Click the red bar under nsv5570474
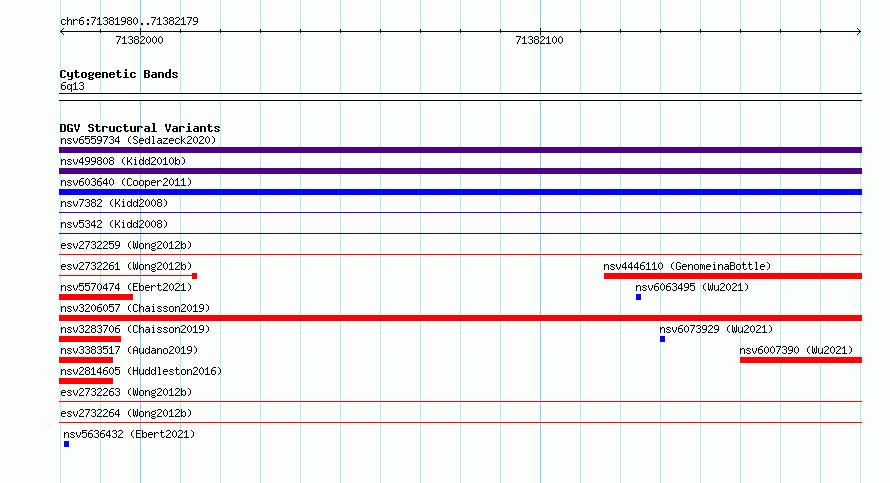The height and width of the screenshot is (483, 890). click(96, 297)
